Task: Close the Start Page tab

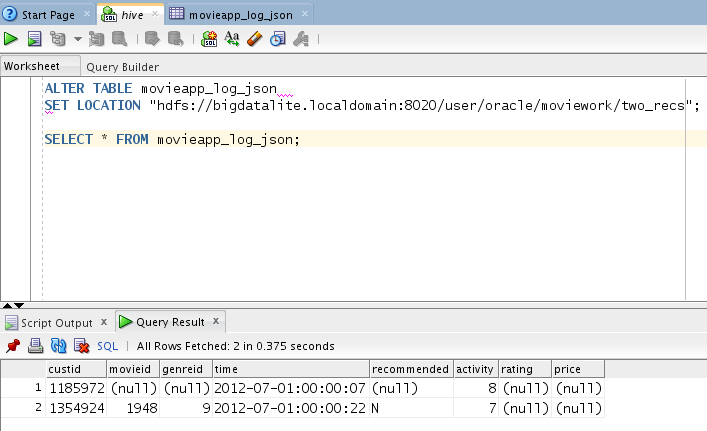Action: coord(87,14)
